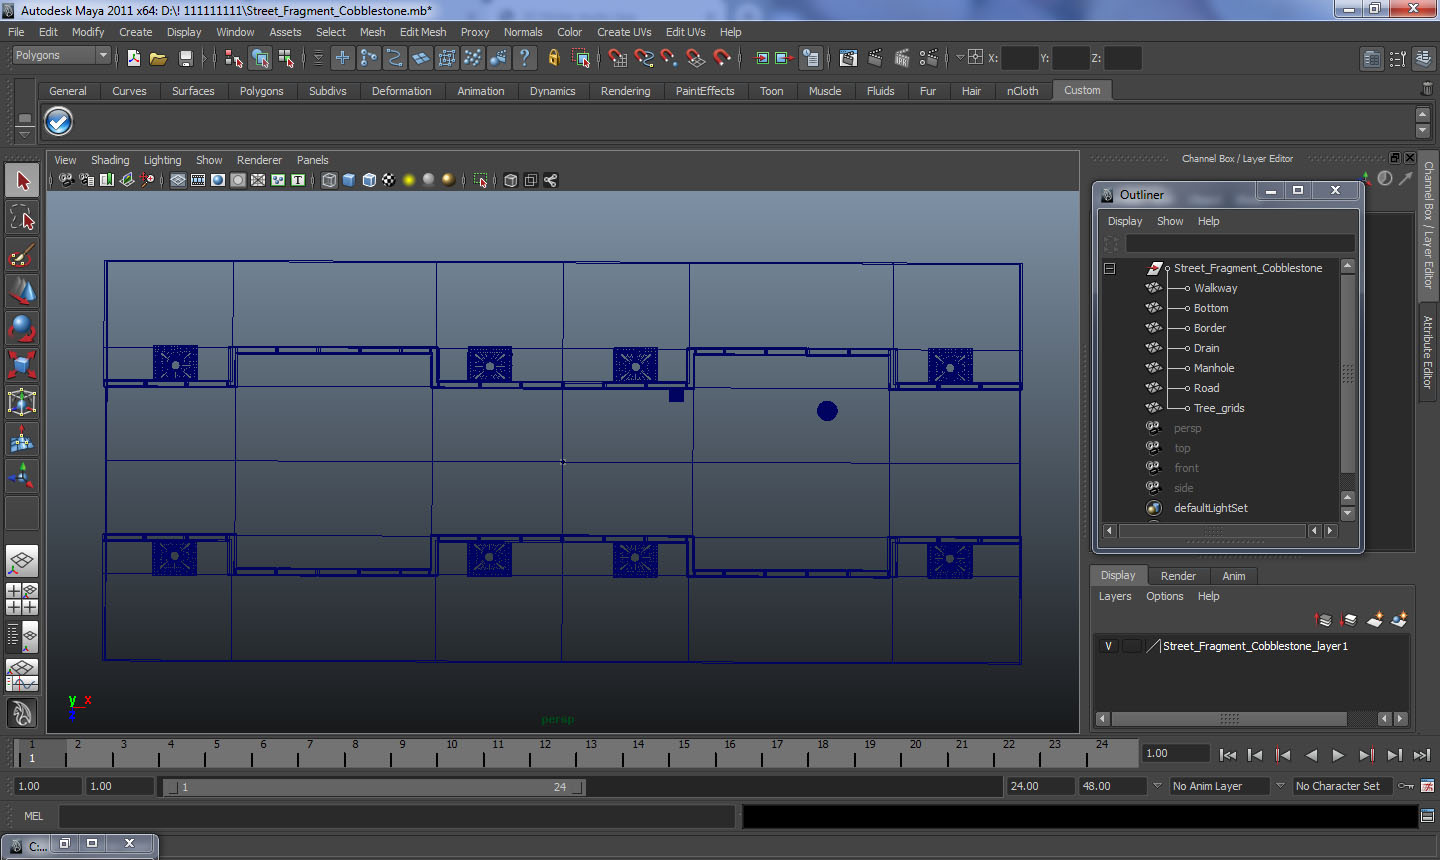Switch to single perspective view layout

click(22, 561)
